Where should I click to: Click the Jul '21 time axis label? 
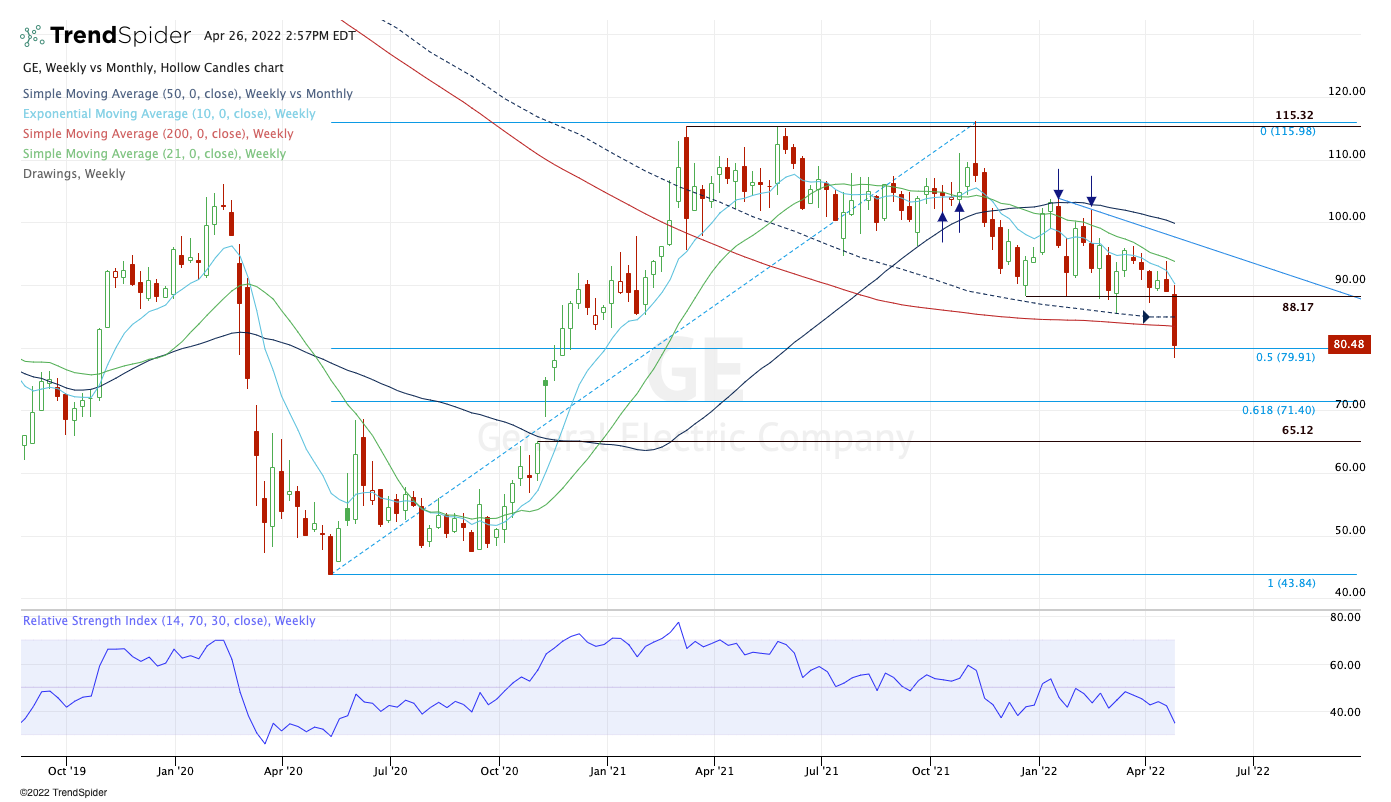coord(821,772)
